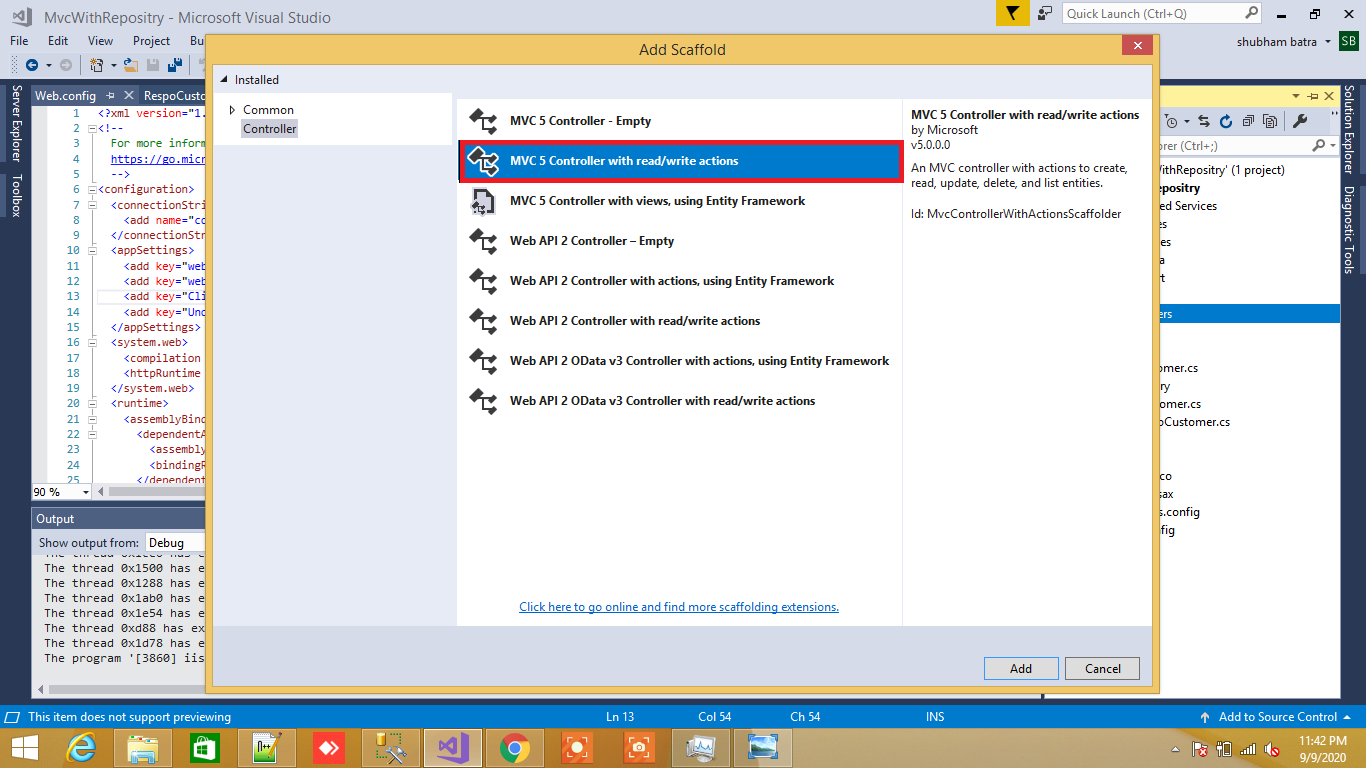Collapse the configuration XML node
This screenshot has height=768, width=1366.
point(91,189)
